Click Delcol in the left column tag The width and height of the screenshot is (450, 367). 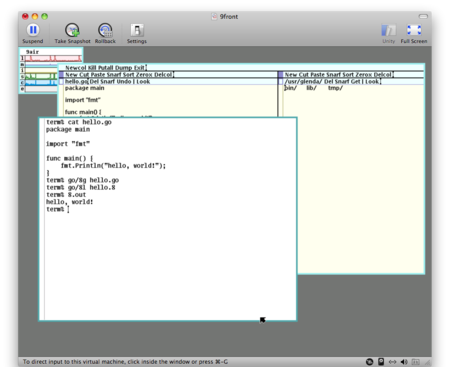pos(163,75)
